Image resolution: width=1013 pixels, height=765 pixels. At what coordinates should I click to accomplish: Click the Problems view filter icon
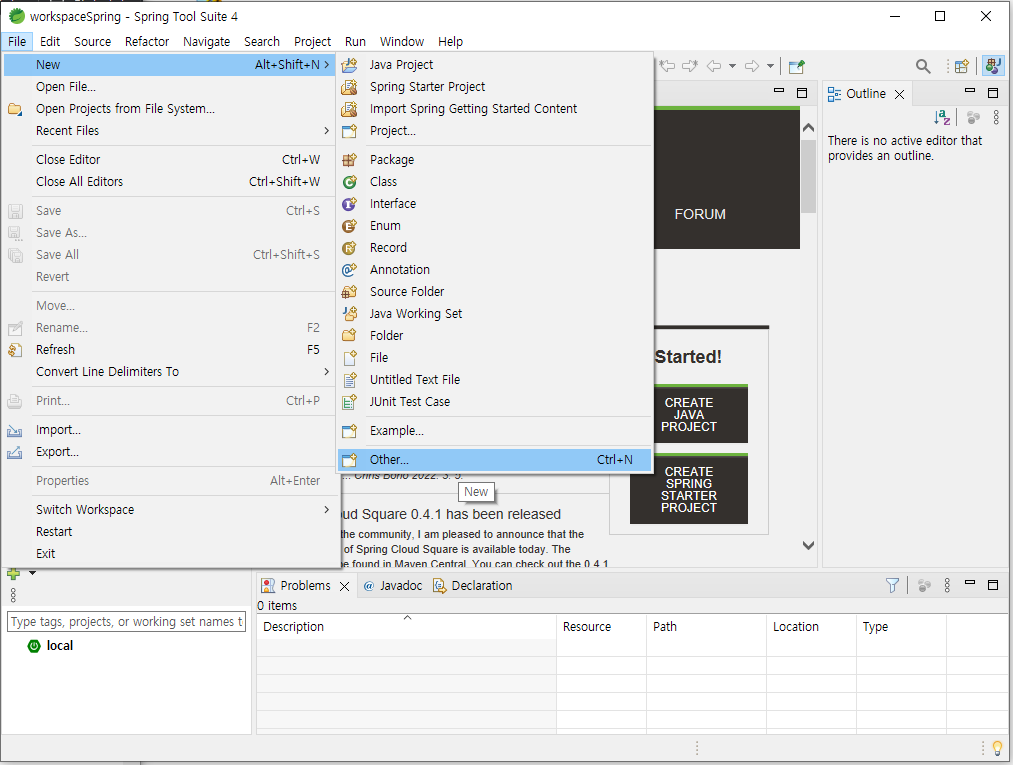pyautogui.click(x=892, y=585)
